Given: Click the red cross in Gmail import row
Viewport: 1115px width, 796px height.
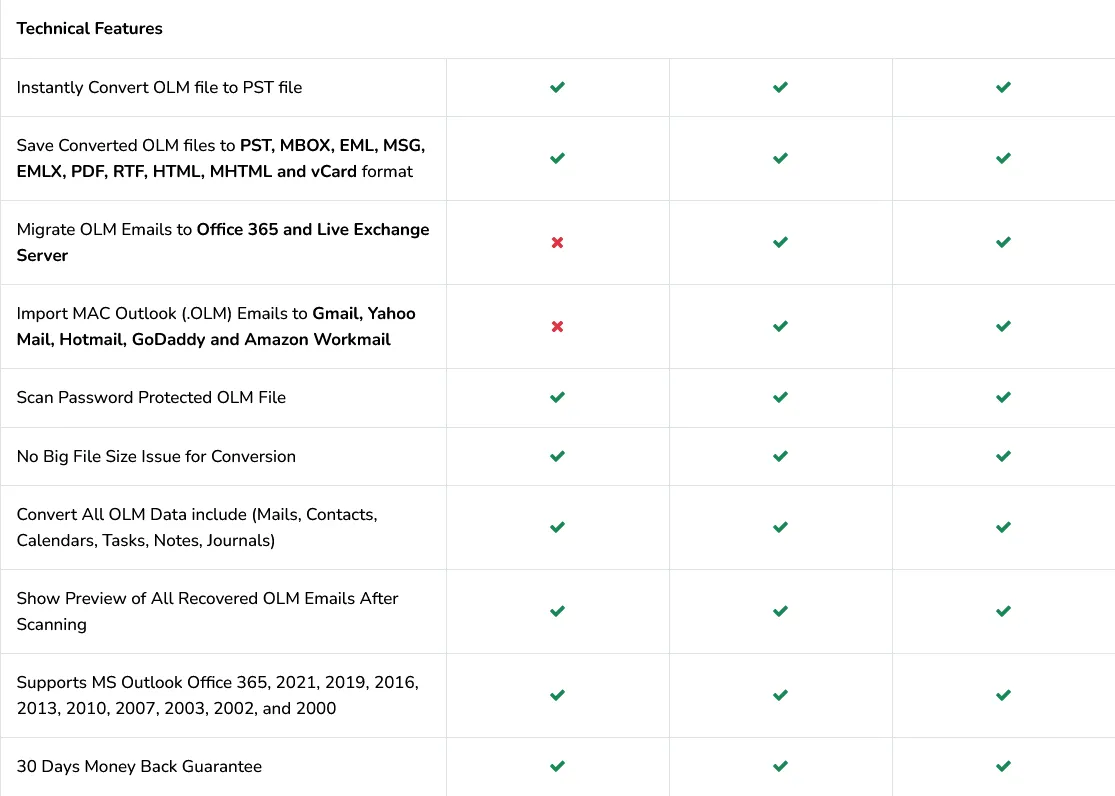Looking at the screenshot, I should [x=557, y=326].
